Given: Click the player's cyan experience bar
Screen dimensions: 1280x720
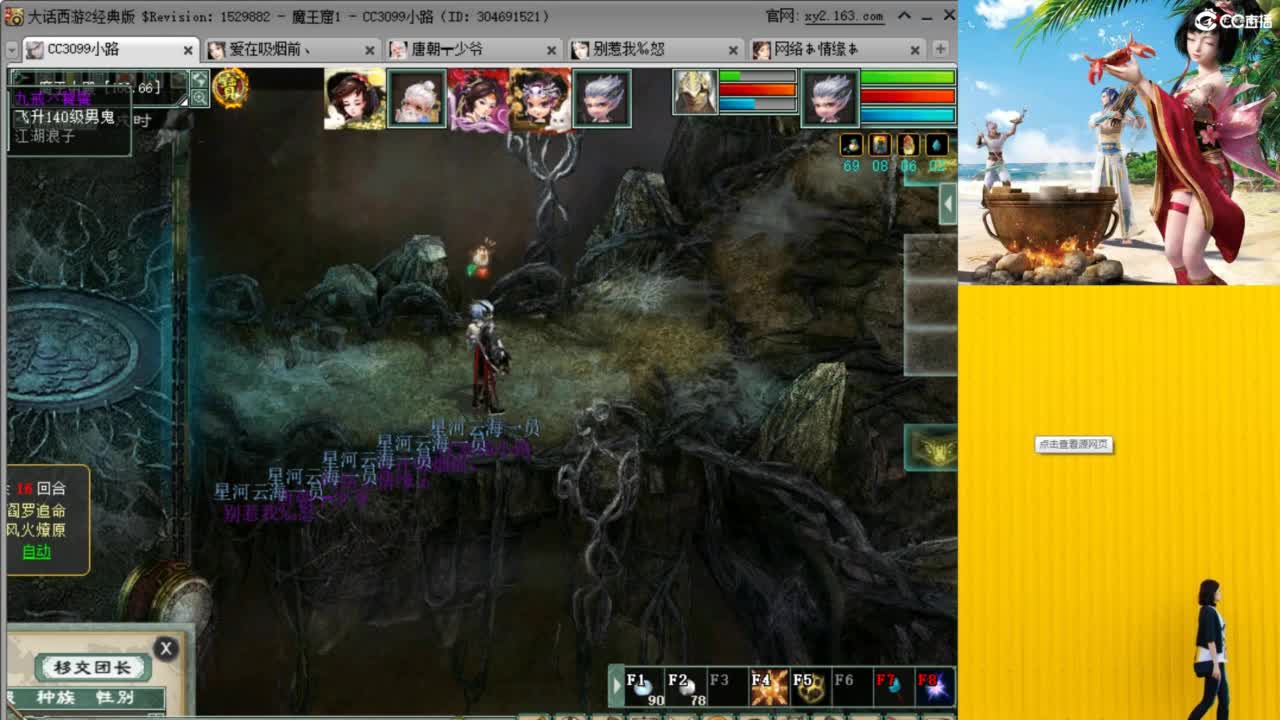Looking at the screenshot, I should tap(907, 115).
